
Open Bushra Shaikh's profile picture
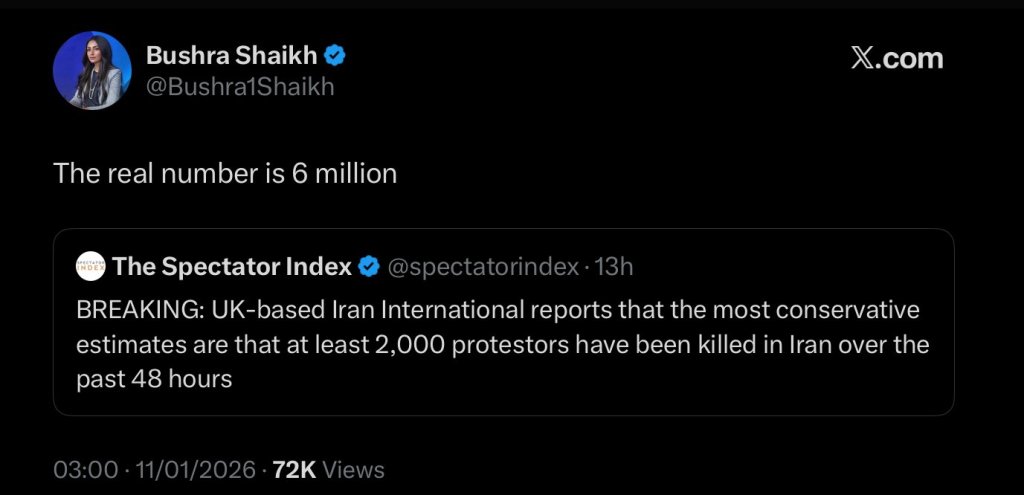coord(92,70)
